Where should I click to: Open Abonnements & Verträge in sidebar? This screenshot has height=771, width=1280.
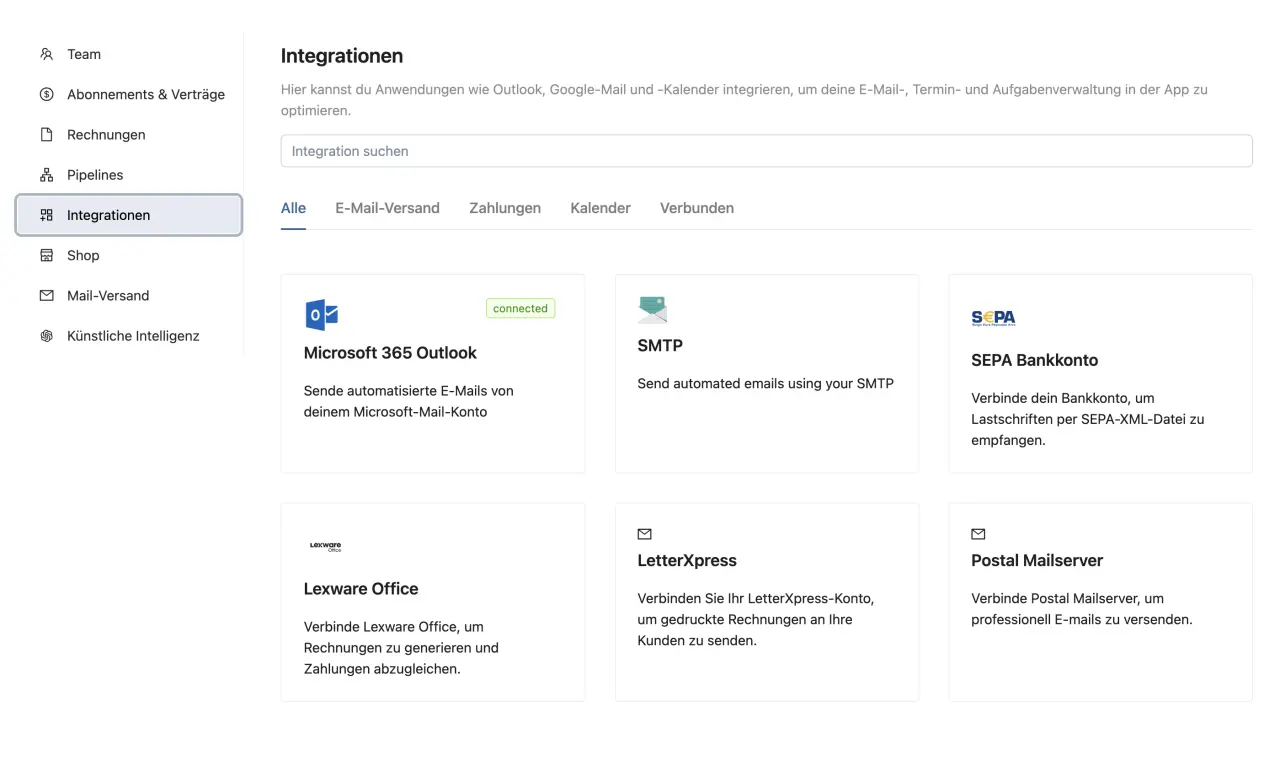tap(146, 95)
